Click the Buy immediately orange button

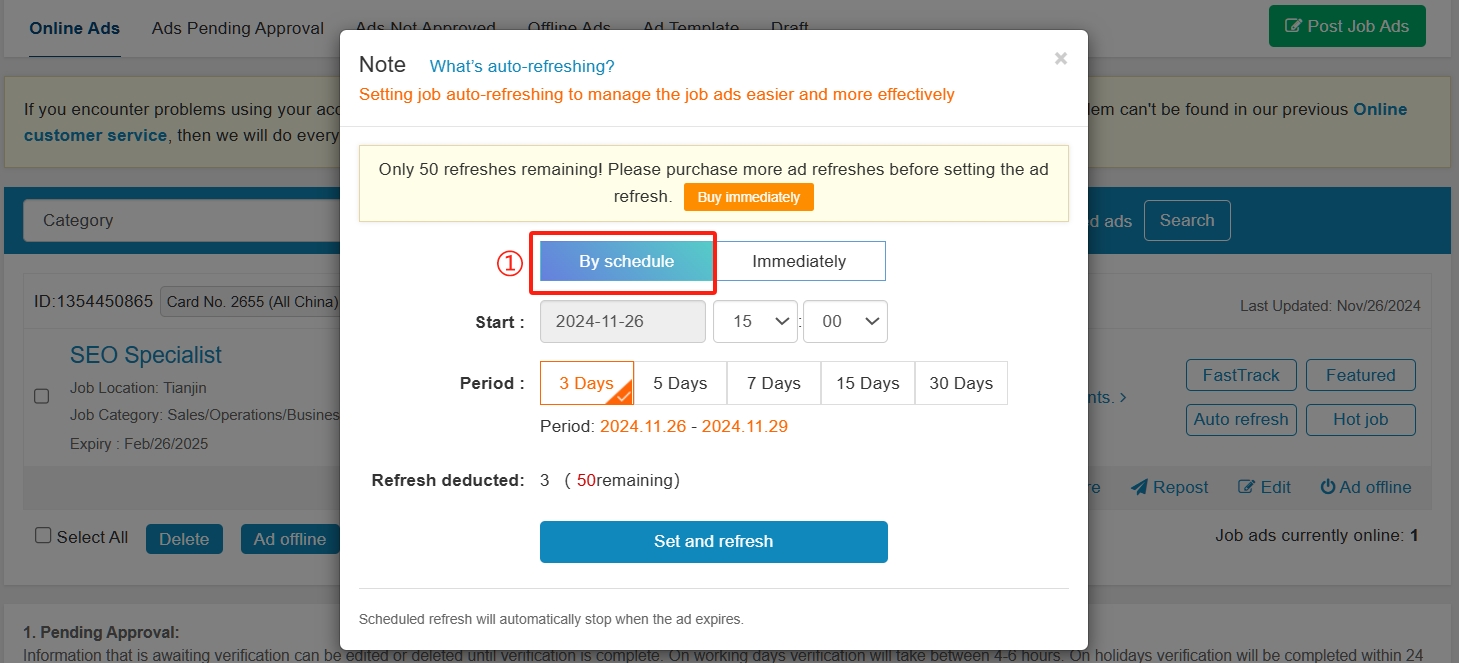(x=749, y=197)
